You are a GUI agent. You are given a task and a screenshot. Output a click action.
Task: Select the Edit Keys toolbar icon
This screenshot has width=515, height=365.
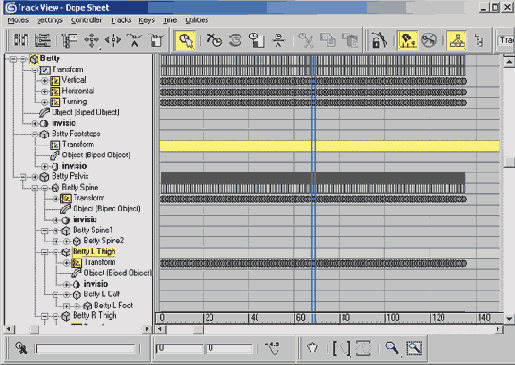(x=21, y=40)
